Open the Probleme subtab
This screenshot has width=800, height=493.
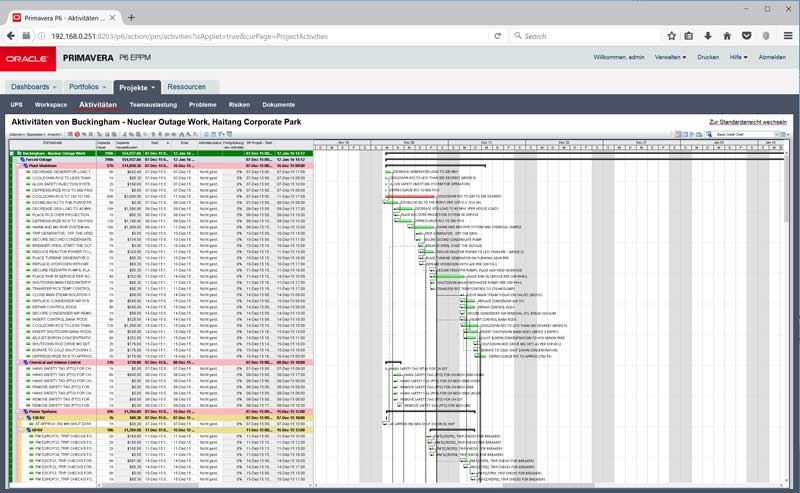[x=203, y=105]
